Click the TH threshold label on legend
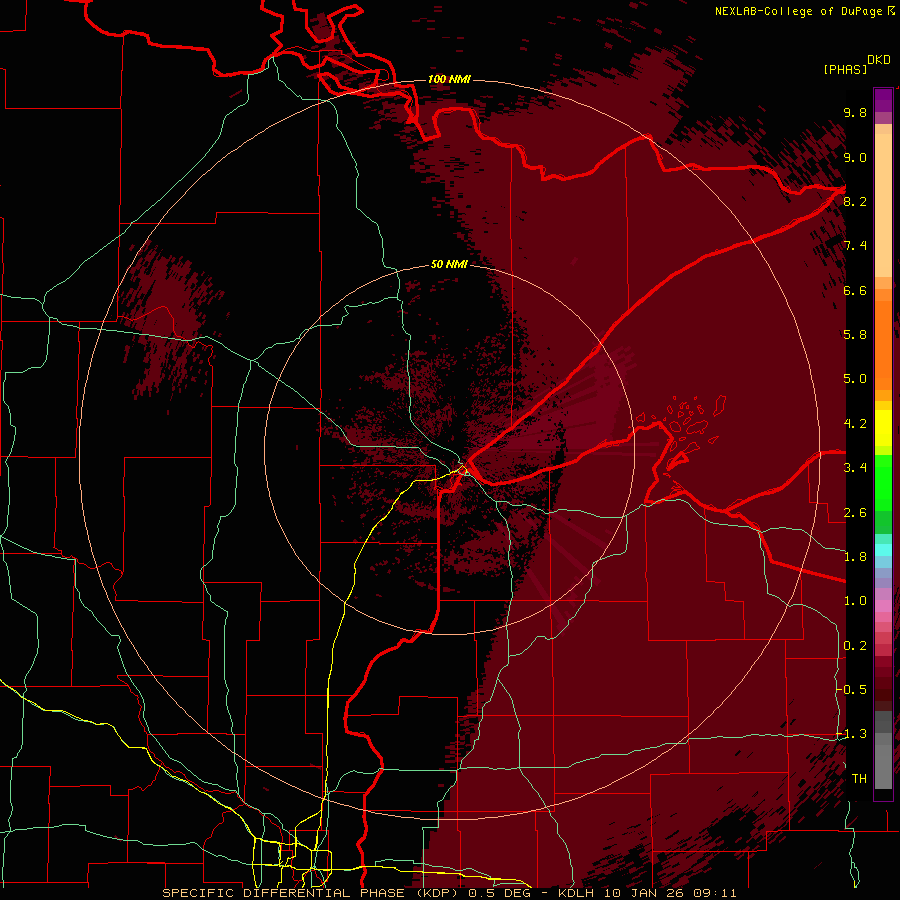The height and width of the screenshot is (900, 900). [859, 779]
